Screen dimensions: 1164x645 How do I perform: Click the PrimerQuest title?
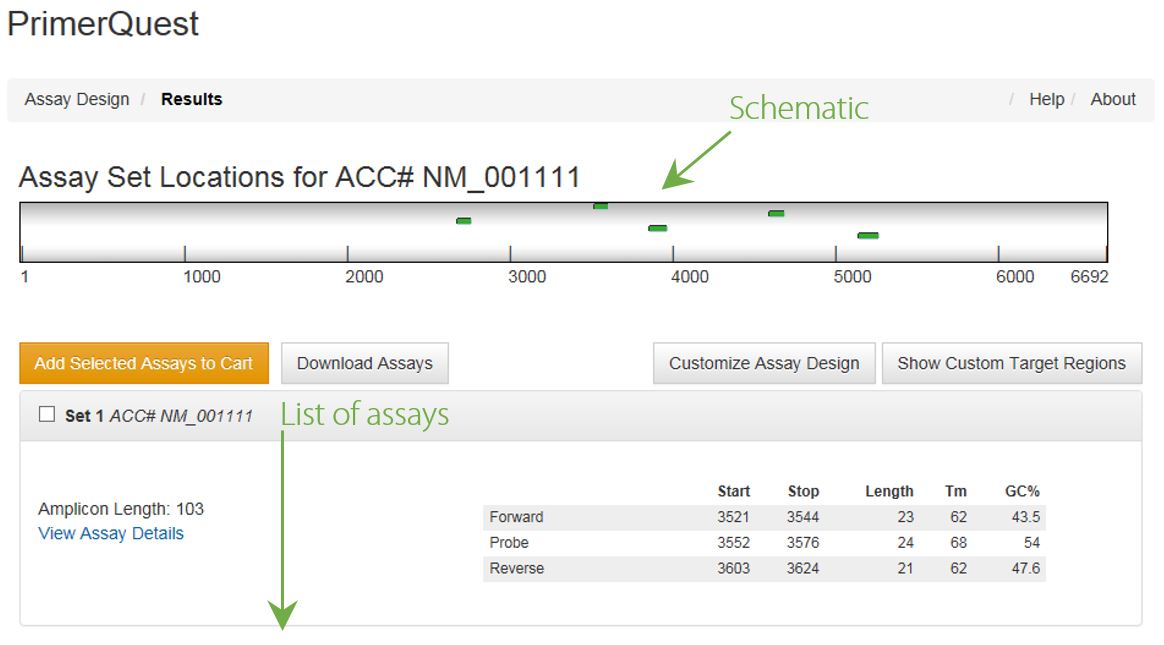[104, 25]
